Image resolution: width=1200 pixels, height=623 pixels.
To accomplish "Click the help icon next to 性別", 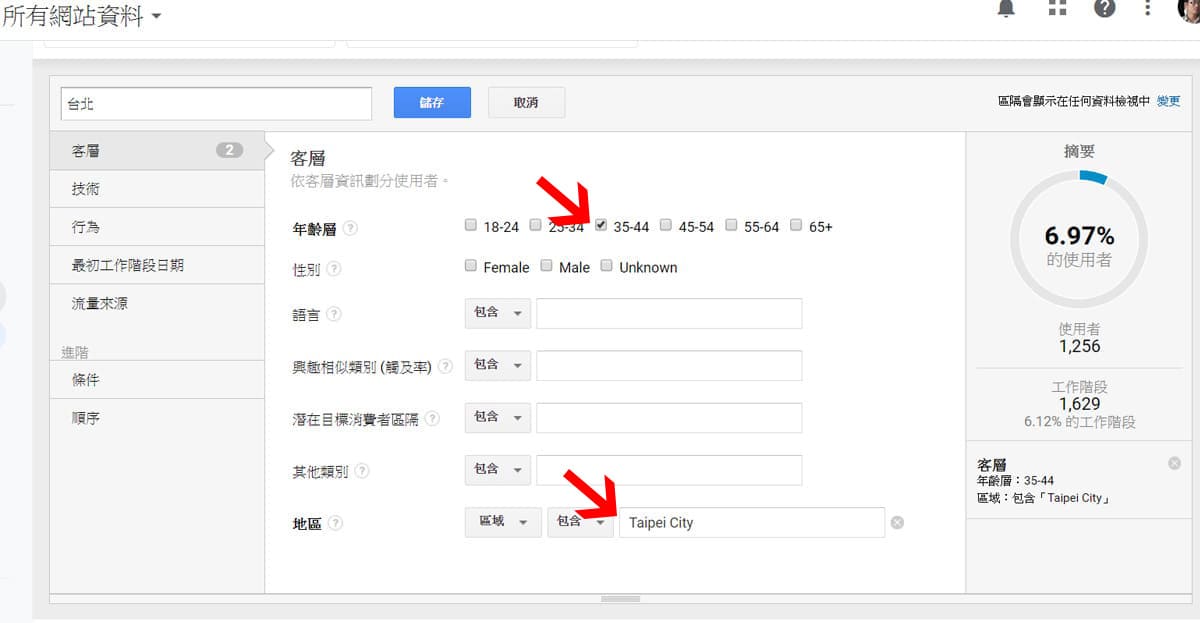I will 334,268.
